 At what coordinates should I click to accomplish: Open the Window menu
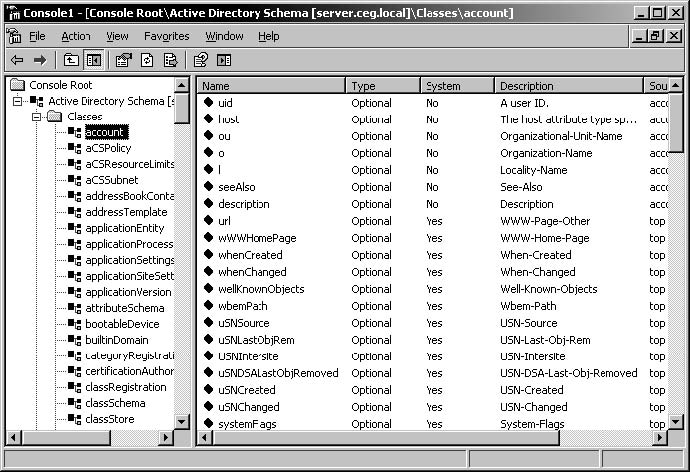point(224,36)
